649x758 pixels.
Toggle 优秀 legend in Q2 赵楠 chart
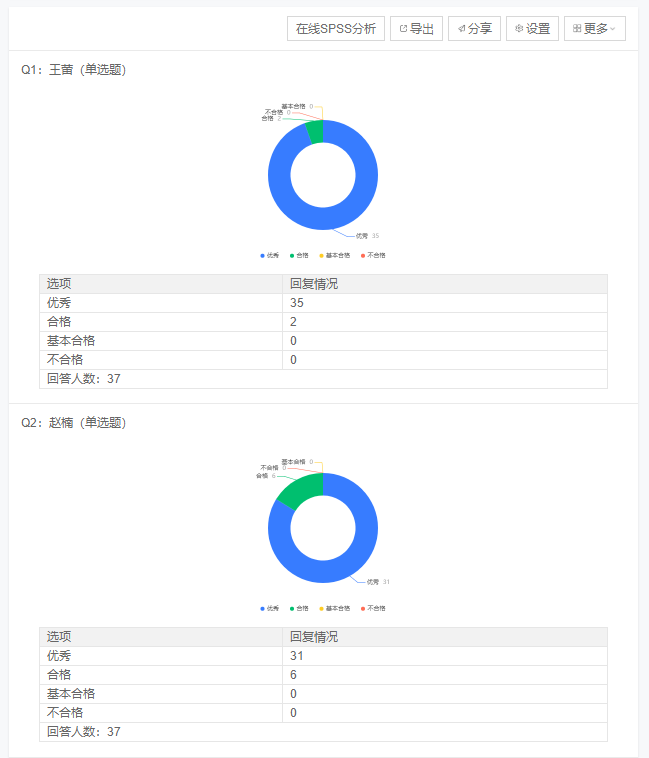coord(270,608)
